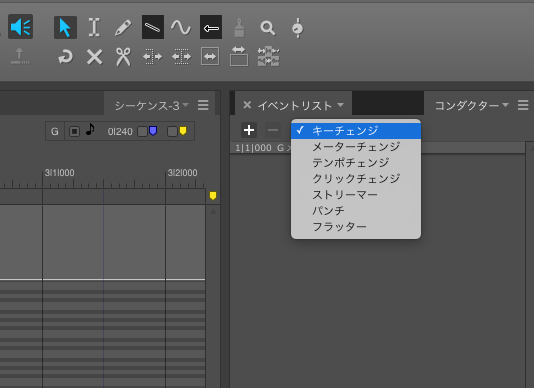Choose the straight line reshape tool
The height and width of the screenshot is (388, 534).
(x=153, y=27)
